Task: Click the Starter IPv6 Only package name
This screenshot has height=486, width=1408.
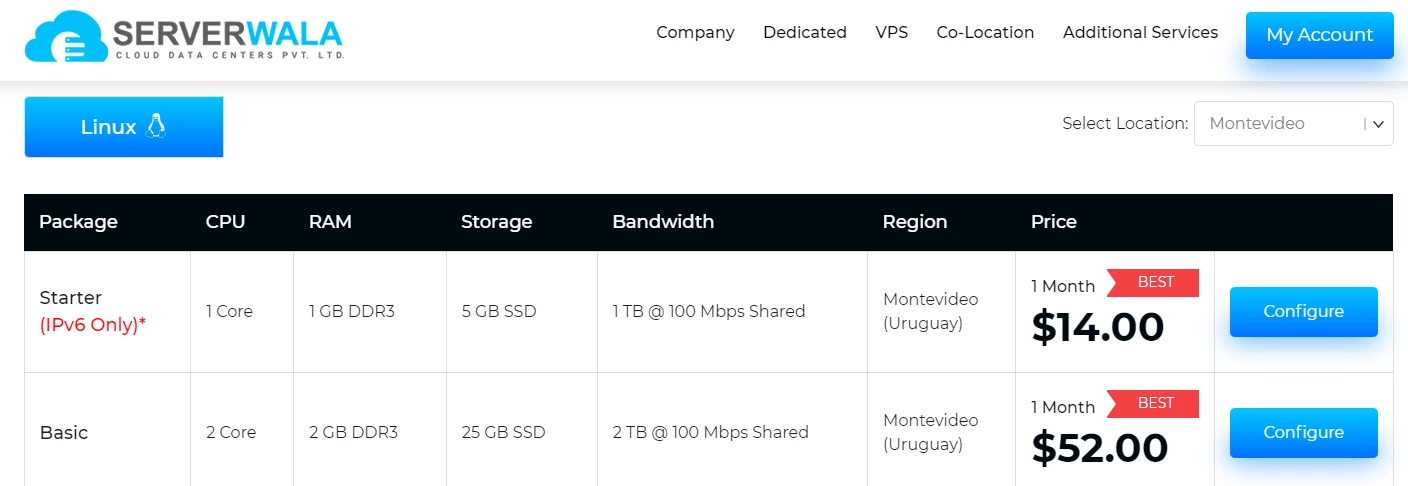Action: click(x=93, y=311)
